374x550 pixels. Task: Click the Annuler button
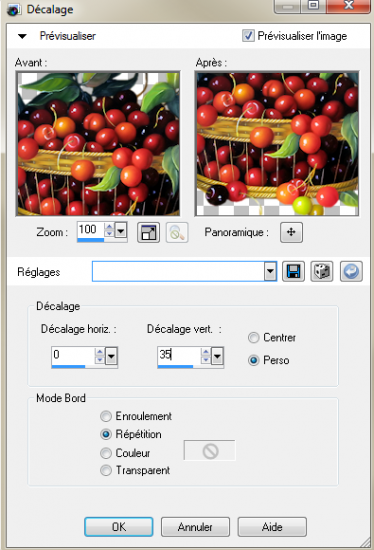(195, 527)
